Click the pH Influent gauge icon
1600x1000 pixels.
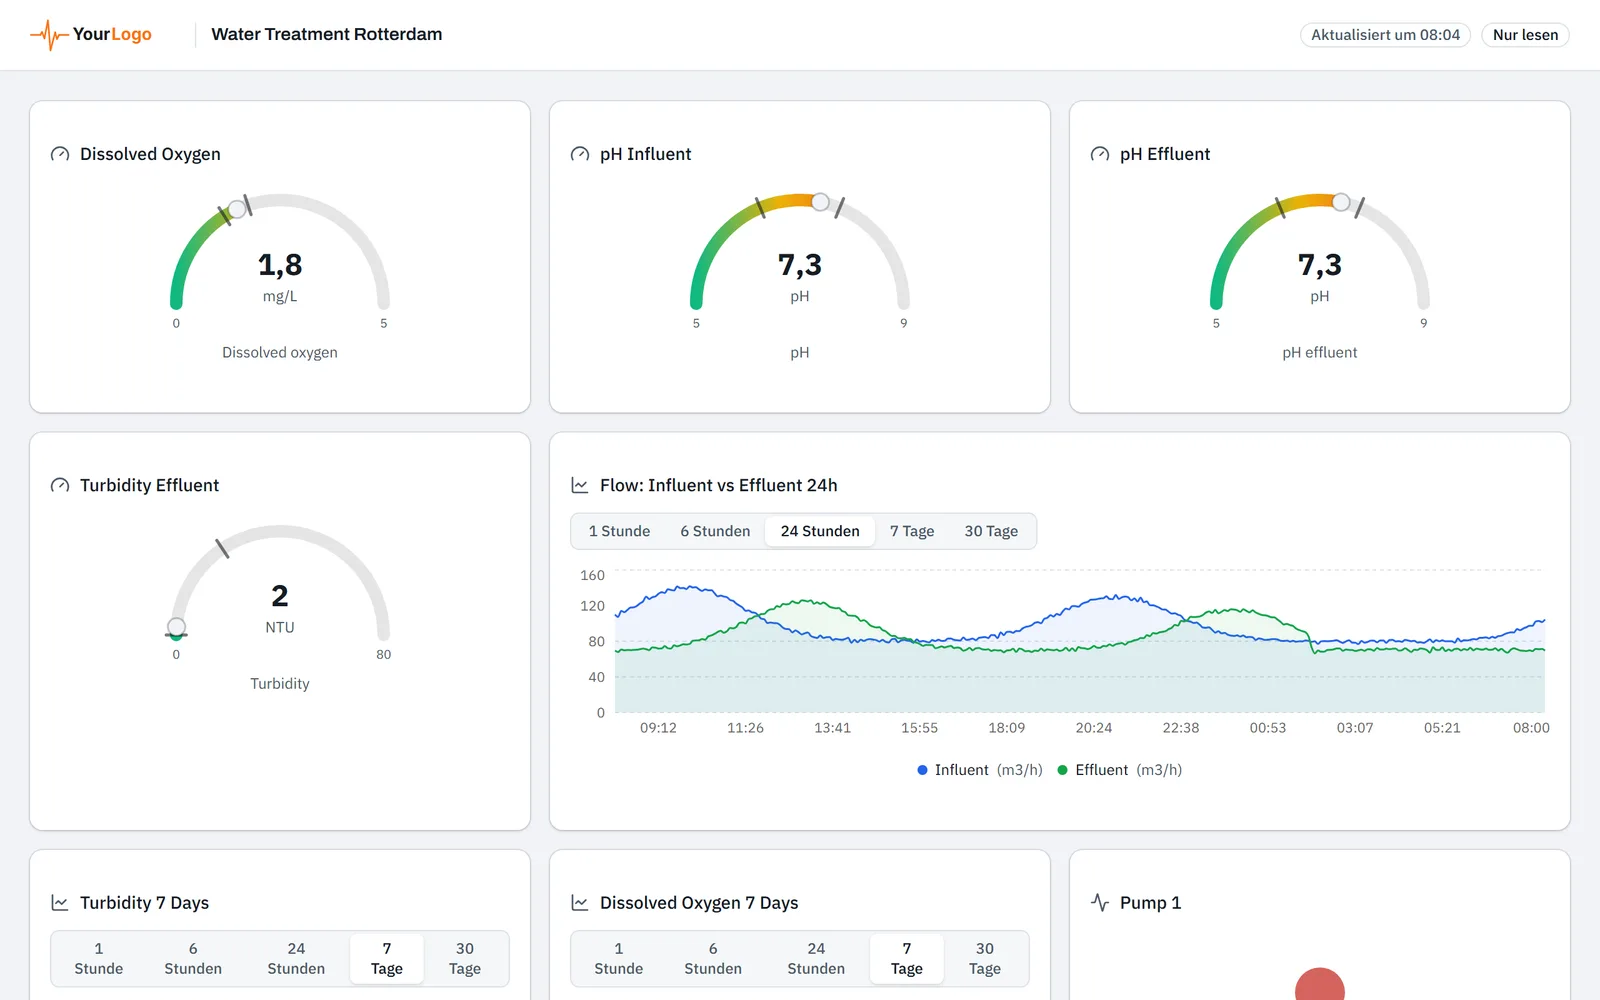click(580, 154)
